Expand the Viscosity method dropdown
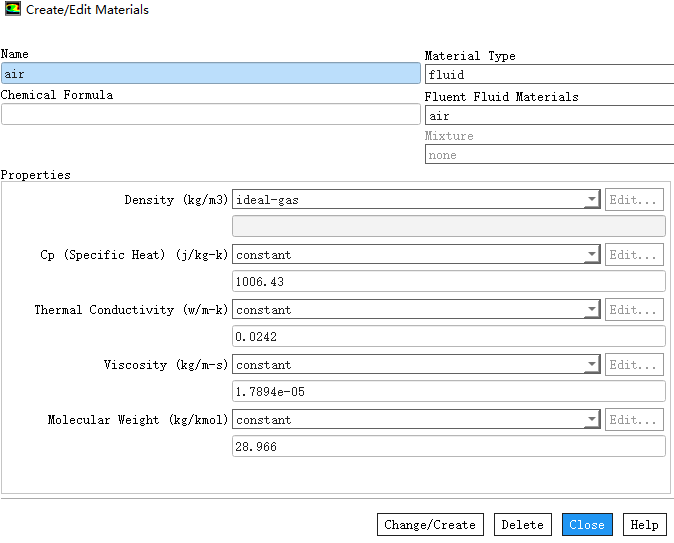The image size is (674, 543). point(416,365)
